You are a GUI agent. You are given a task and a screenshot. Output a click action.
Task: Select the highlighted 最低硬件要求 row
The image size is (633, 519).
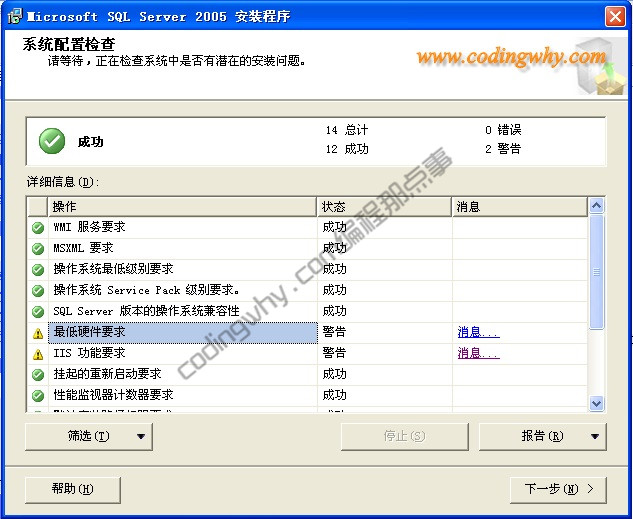307,333
